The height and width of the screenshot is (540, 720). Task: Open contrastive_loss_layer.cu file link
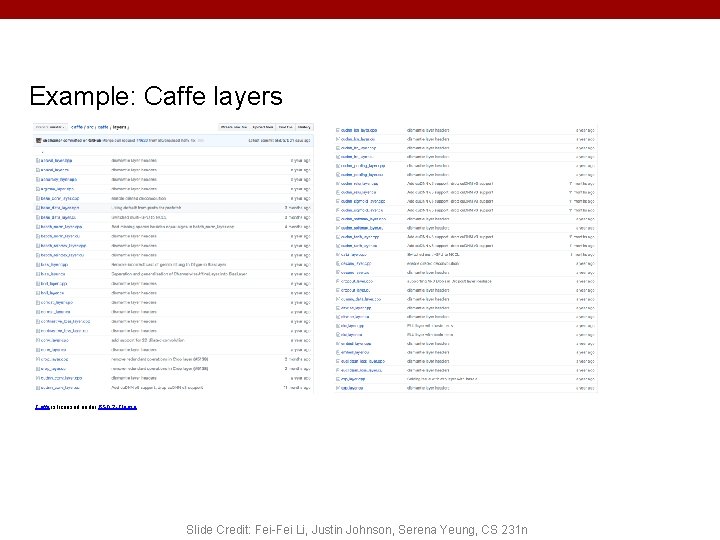click(64, 331)
